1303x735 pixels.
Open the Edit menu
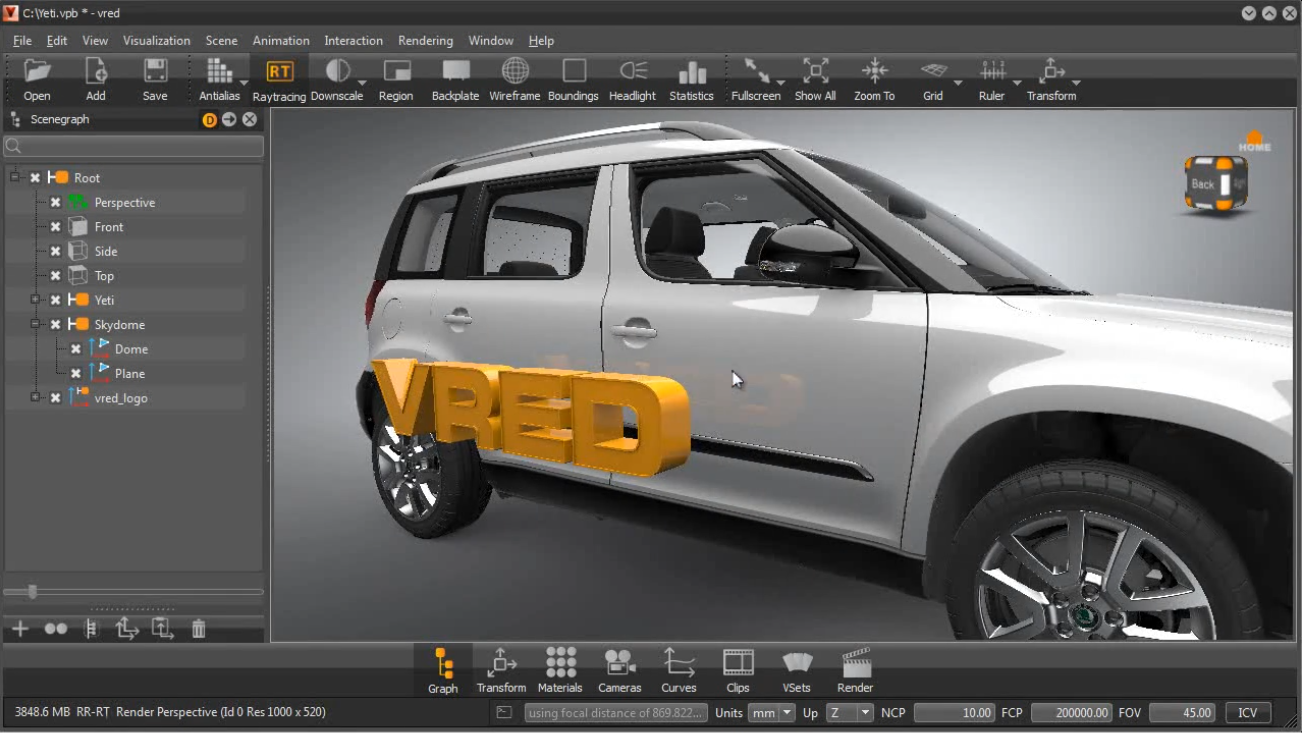(x=57, y=41)
